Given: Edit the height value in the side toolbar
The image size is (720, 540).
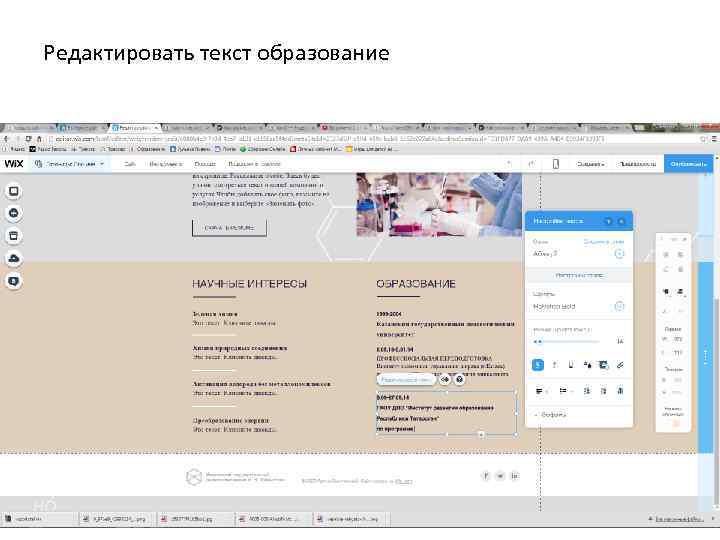Looking at the screenshot, I should (x=678, y=353).
